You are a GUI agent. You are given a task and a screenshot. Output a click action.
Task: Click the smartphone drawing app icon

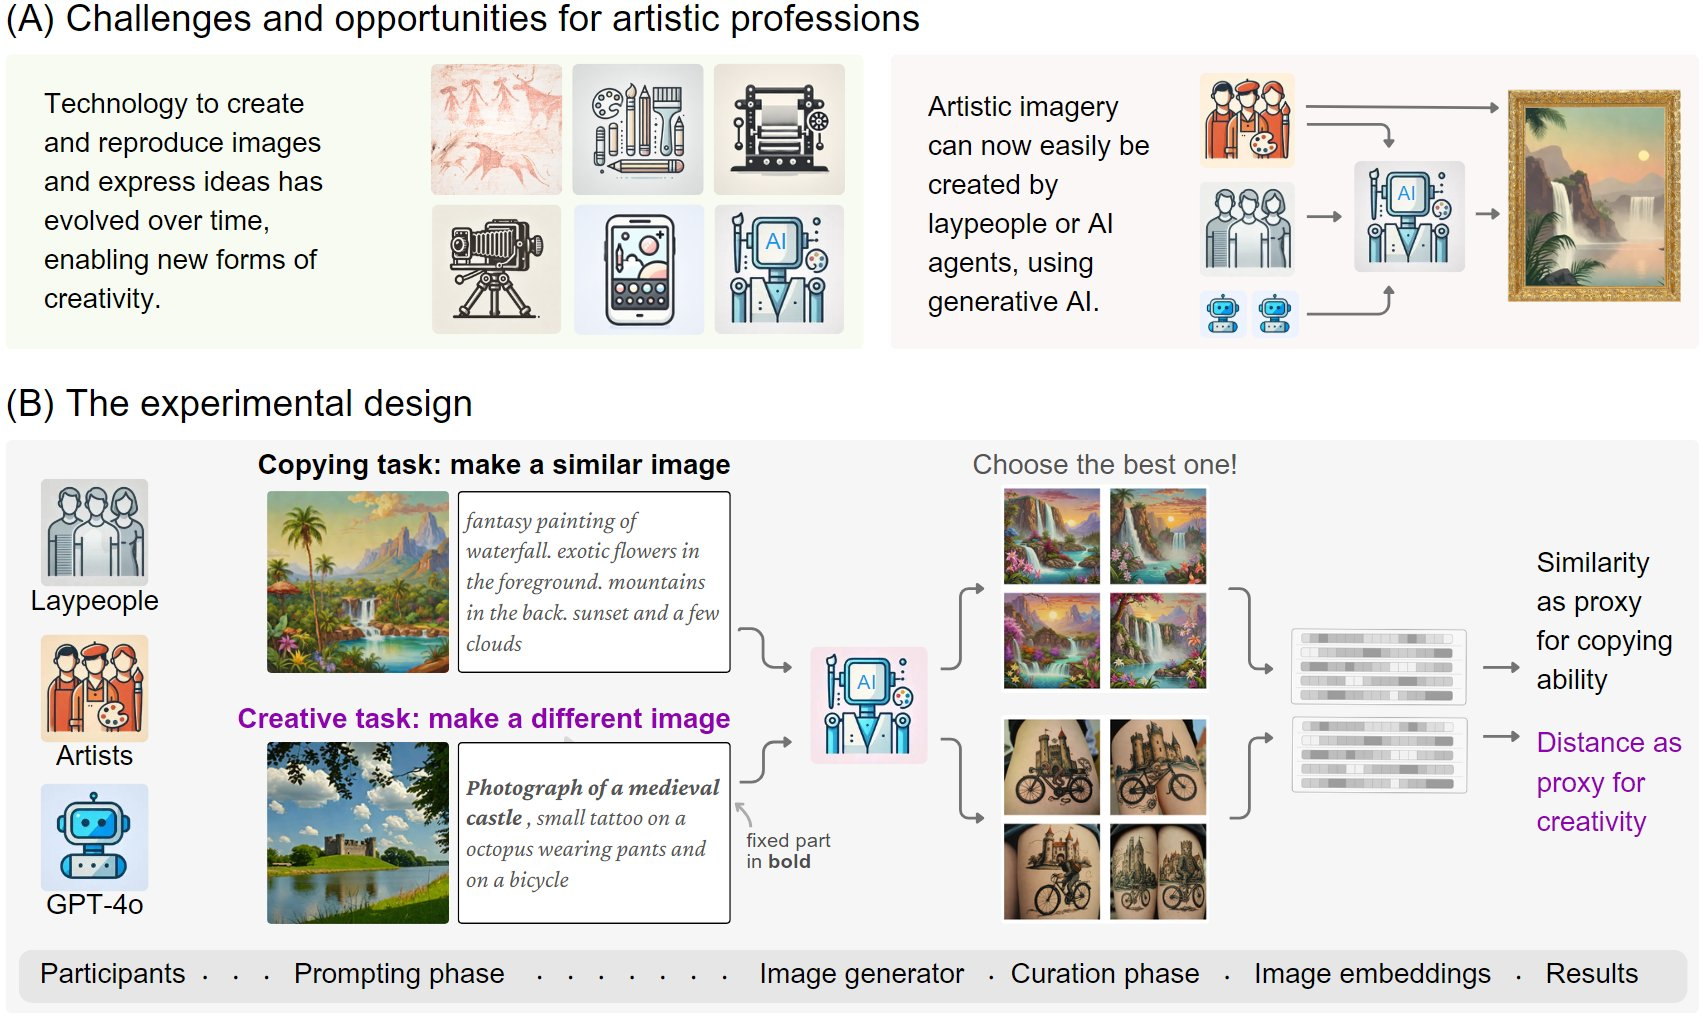click(x=638, y=270)
